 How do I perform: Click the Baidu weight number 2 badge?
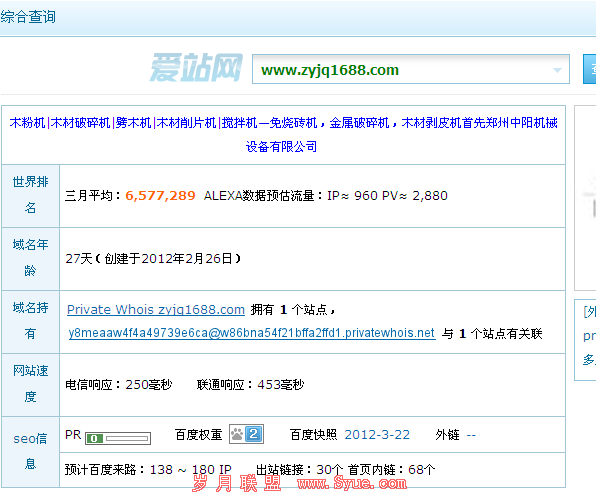click(x=254, y=434)
